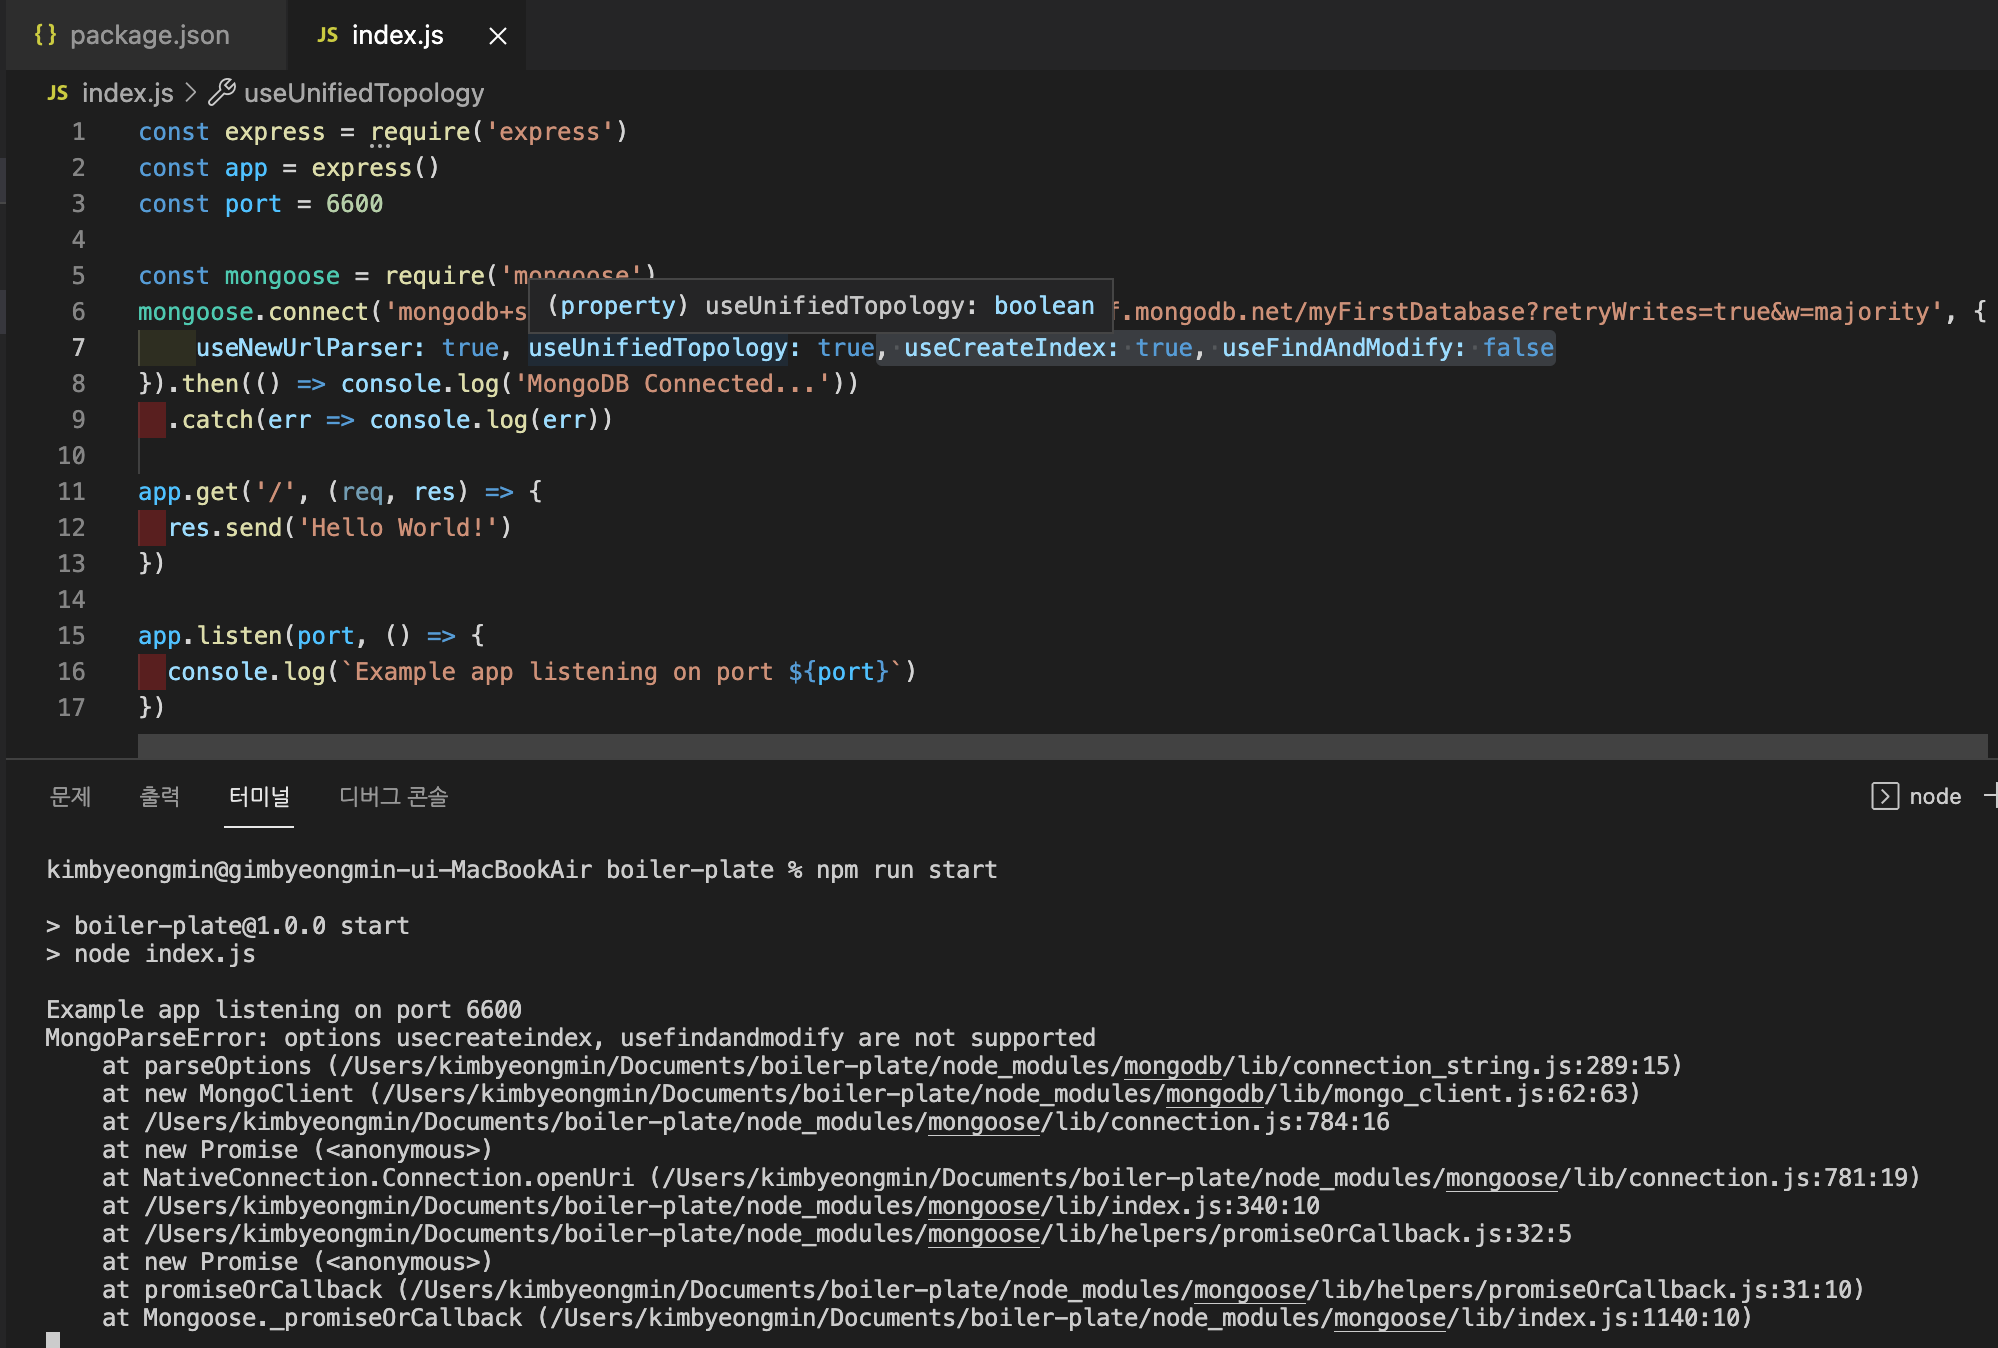
Task: Click the JS file icon in breadcrumb
Action: point(58,93)
